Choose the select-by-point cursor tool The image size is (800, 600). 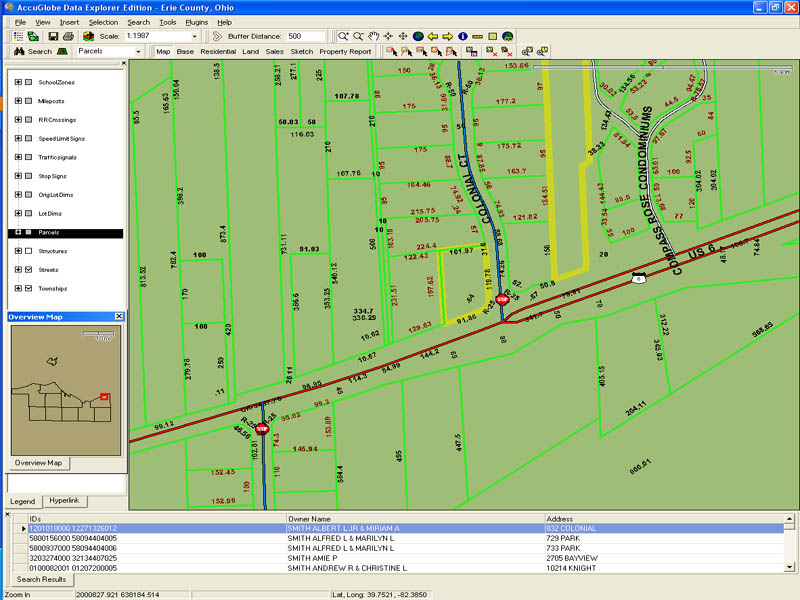[391, 52]
